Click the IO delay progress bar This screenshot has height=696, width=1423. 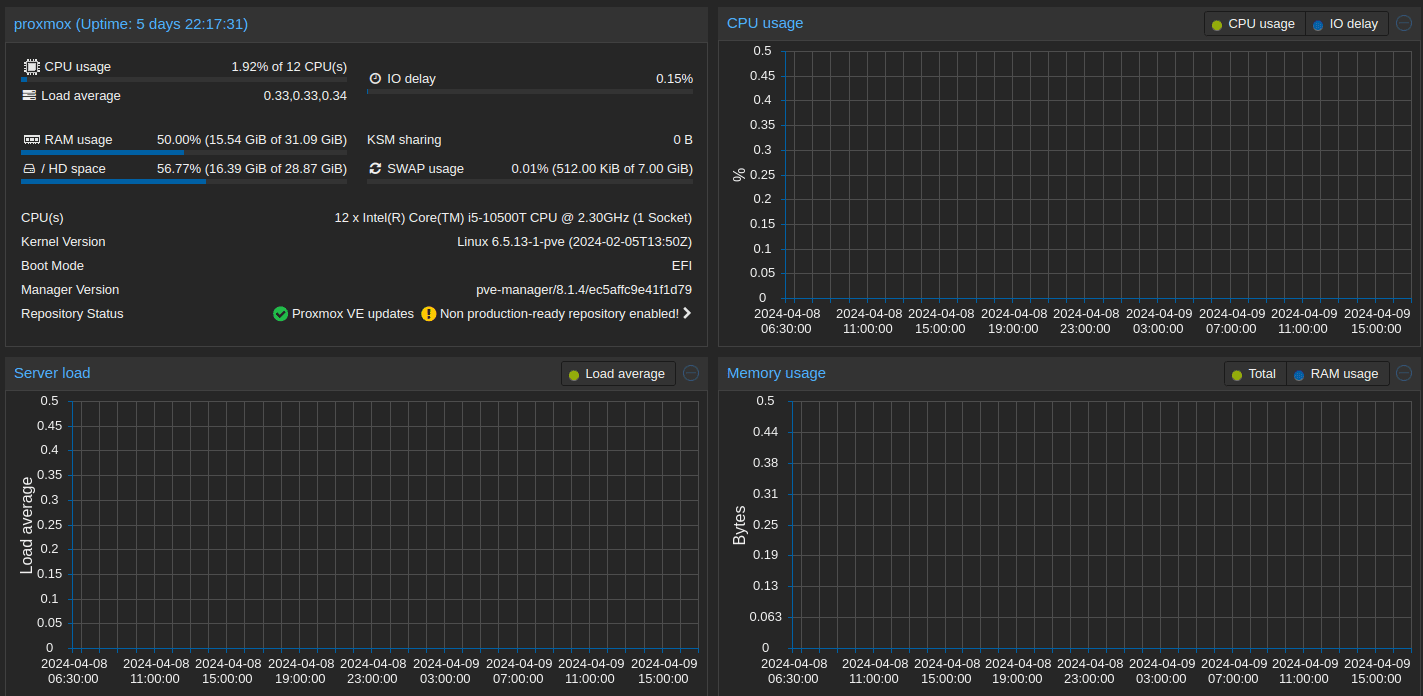(530, 92)
